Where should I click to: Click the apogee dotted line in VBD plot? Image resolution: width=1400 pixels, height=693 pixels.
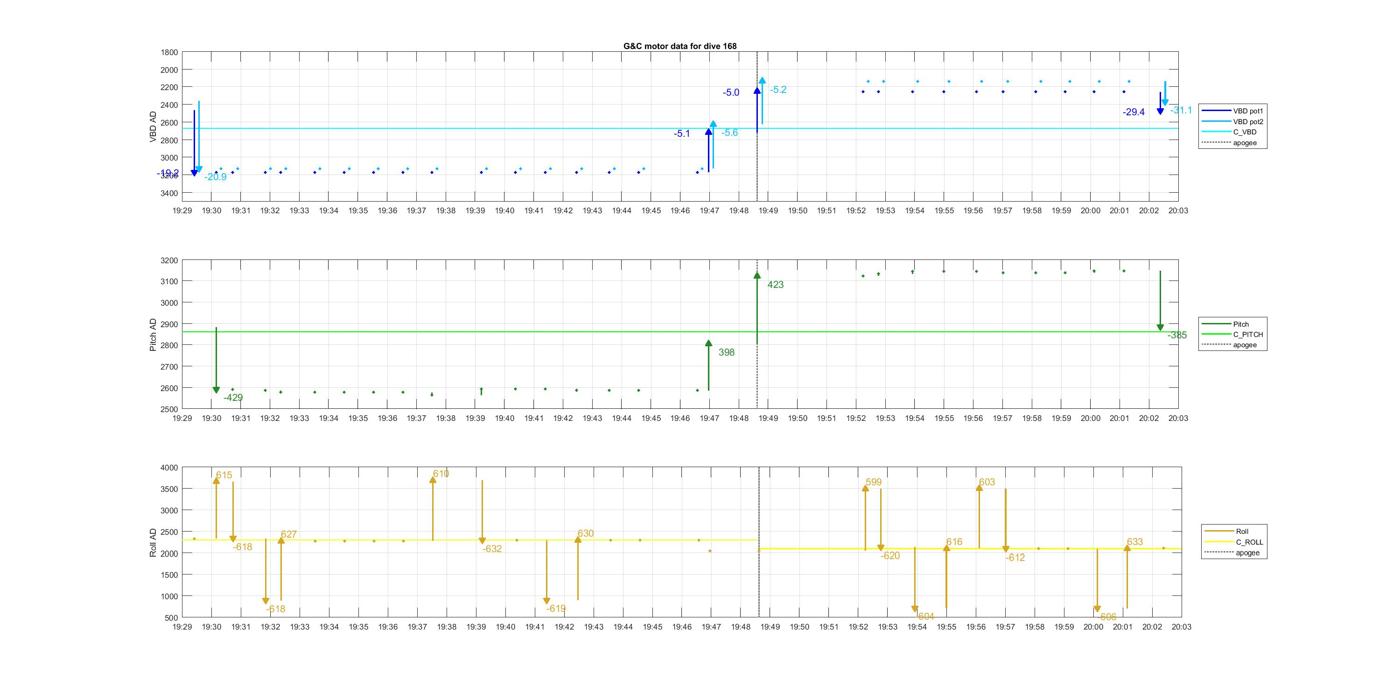(757, 125)
